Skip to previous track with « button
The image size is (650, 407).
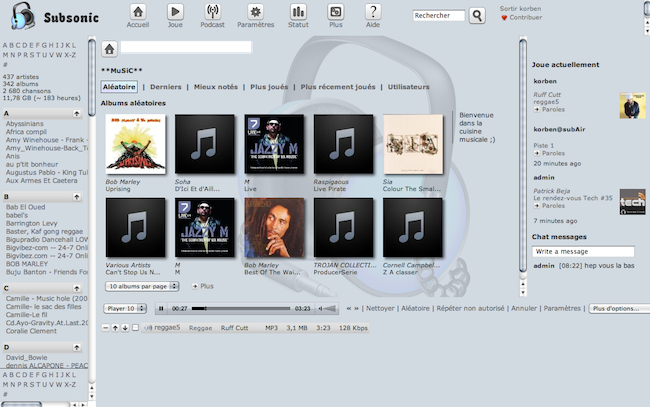pos(349,308)
